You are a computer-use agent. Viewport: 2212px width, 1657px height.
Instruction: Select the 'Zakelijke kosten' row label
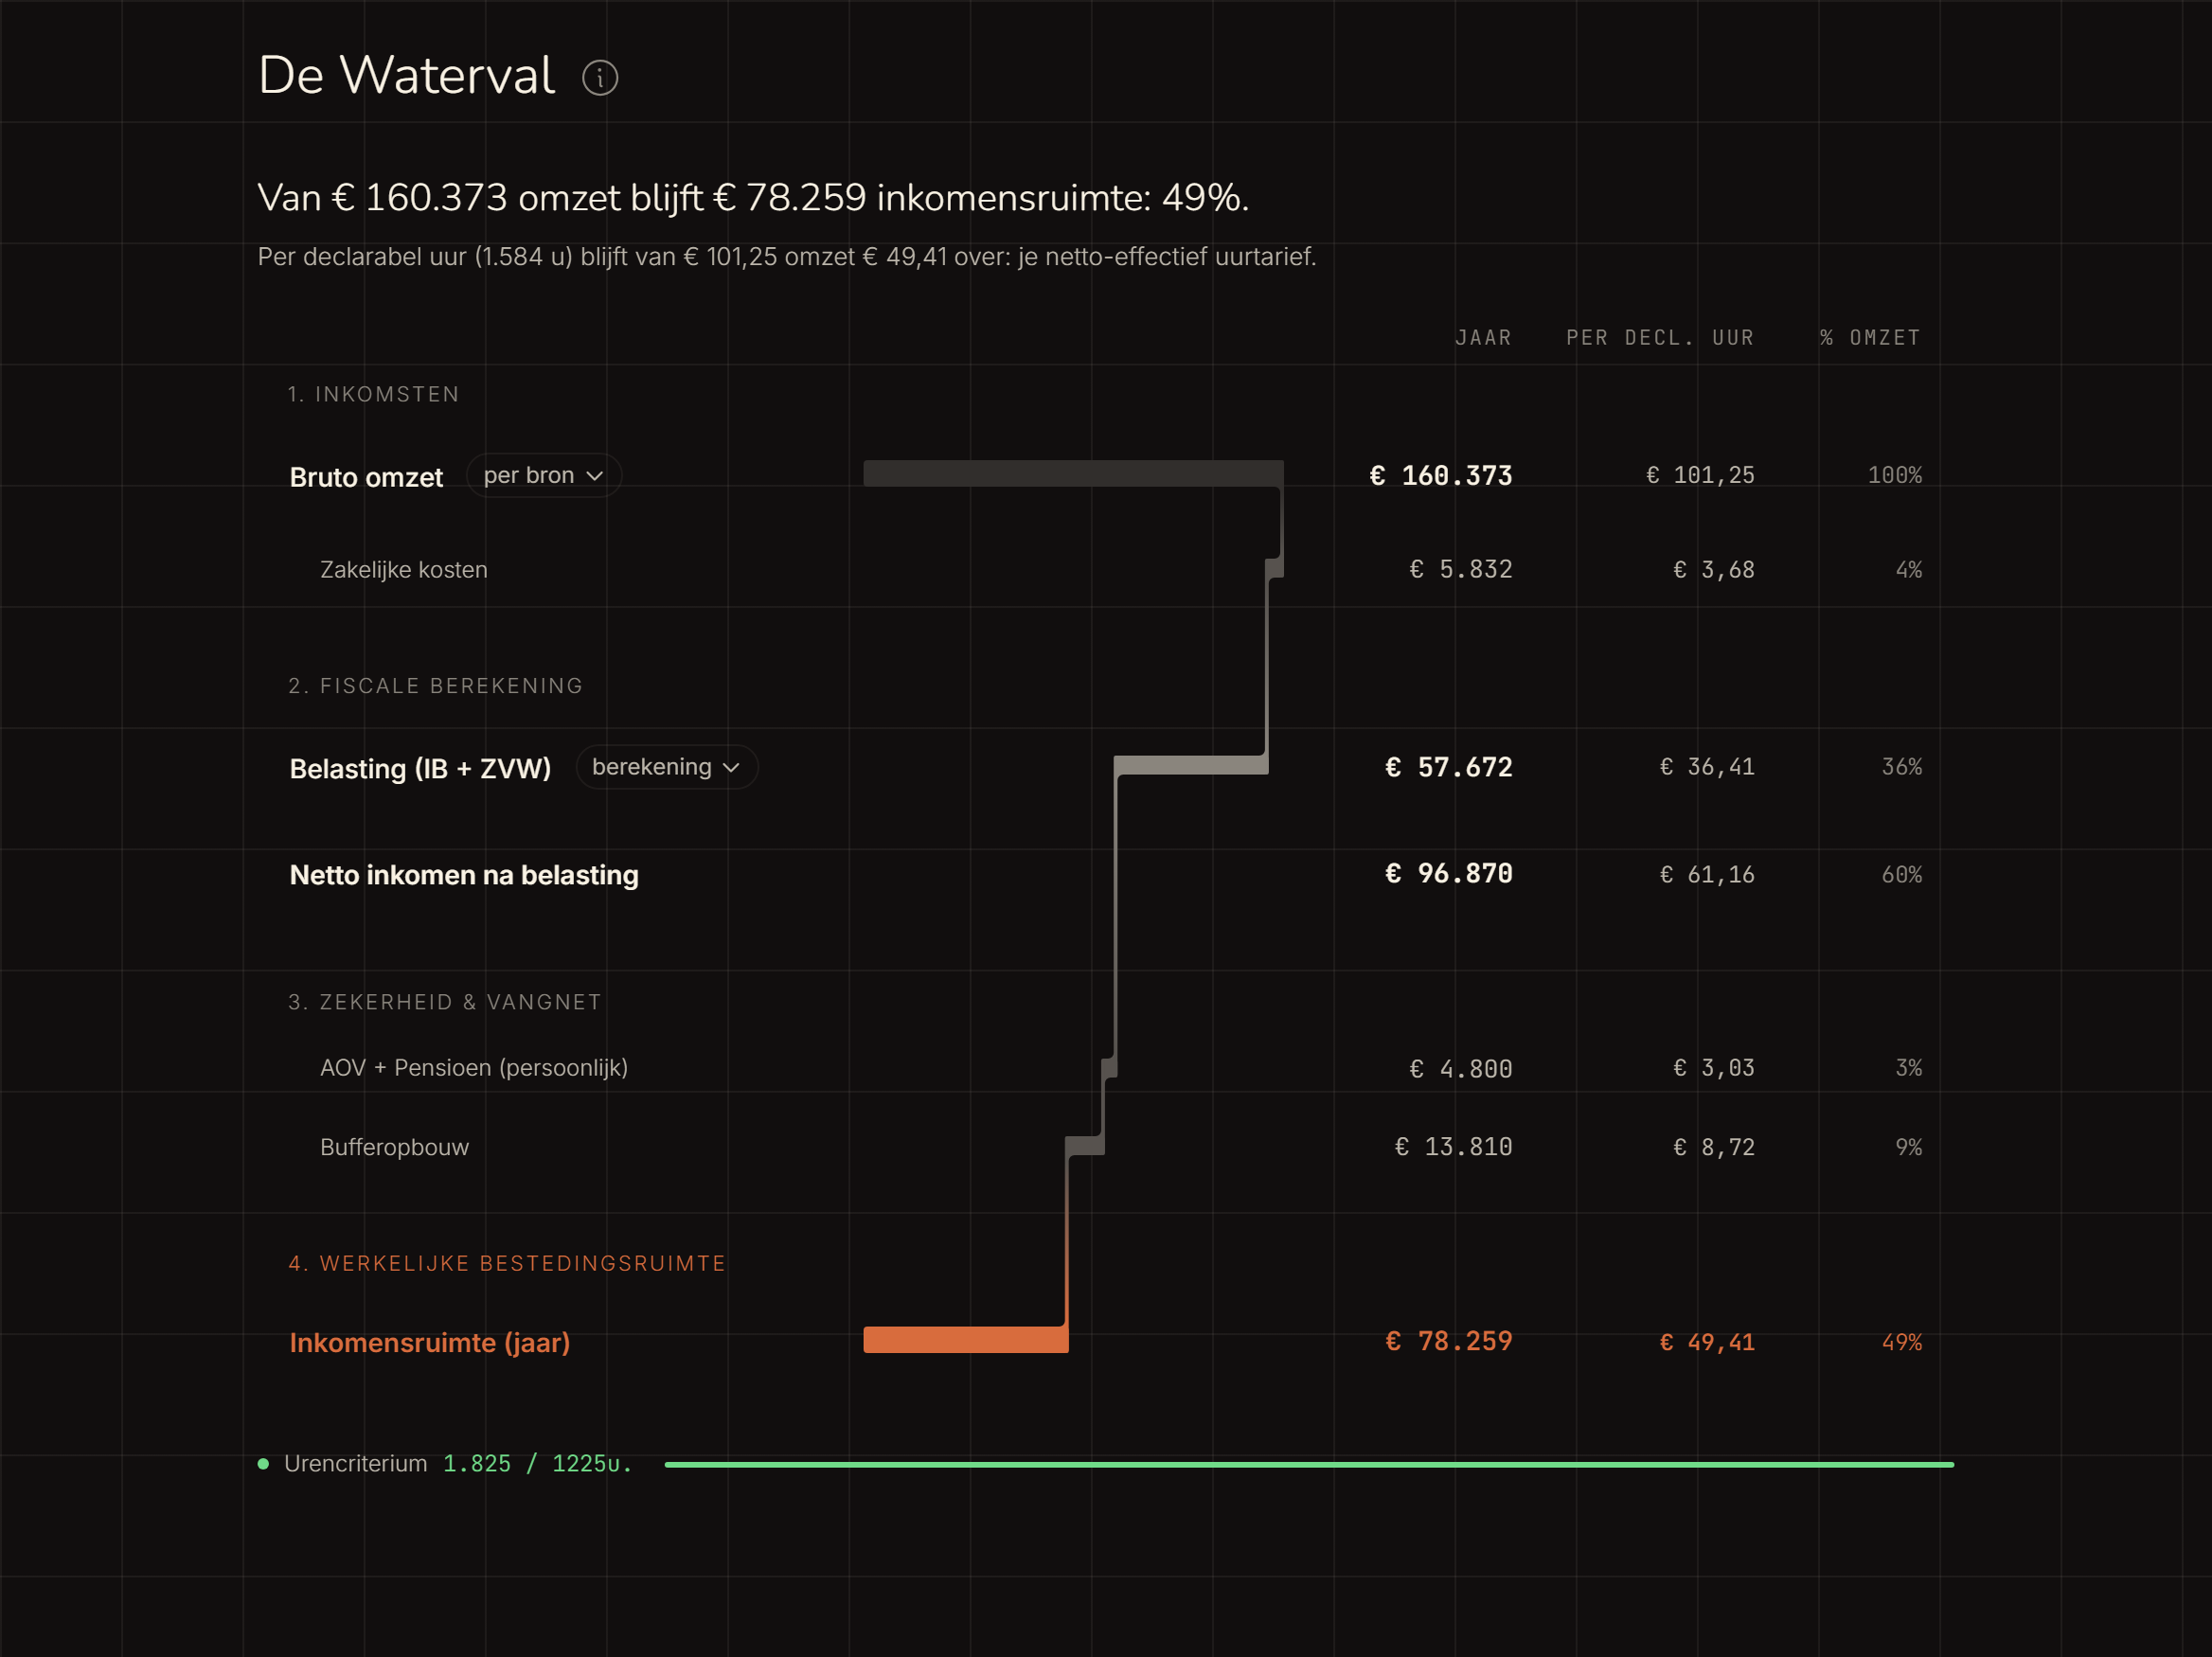pyautogui.click(x=404, y=570)
